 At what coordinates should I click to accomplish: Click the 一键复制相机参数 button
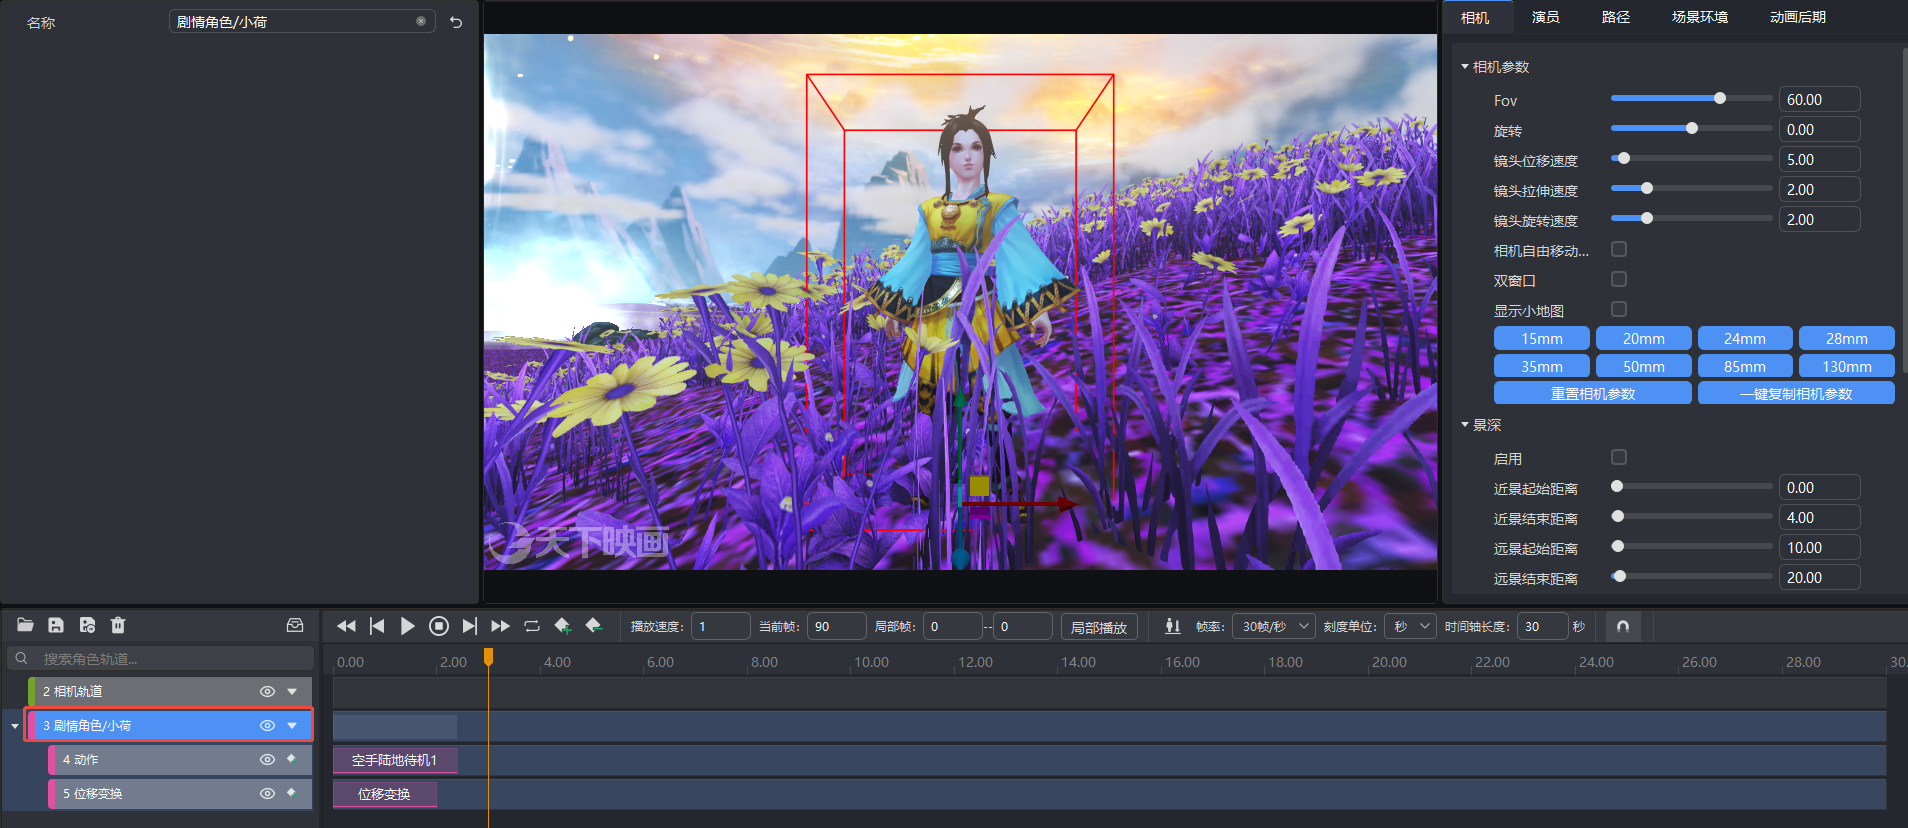[x=1796, y=393]
